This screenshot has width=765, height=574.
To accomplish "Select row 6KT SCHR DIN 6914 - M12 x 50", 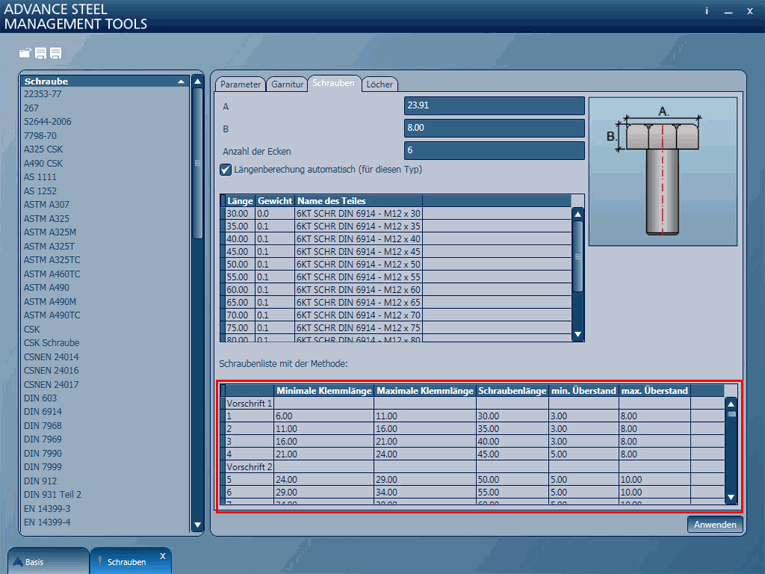I will coord(399,264).
